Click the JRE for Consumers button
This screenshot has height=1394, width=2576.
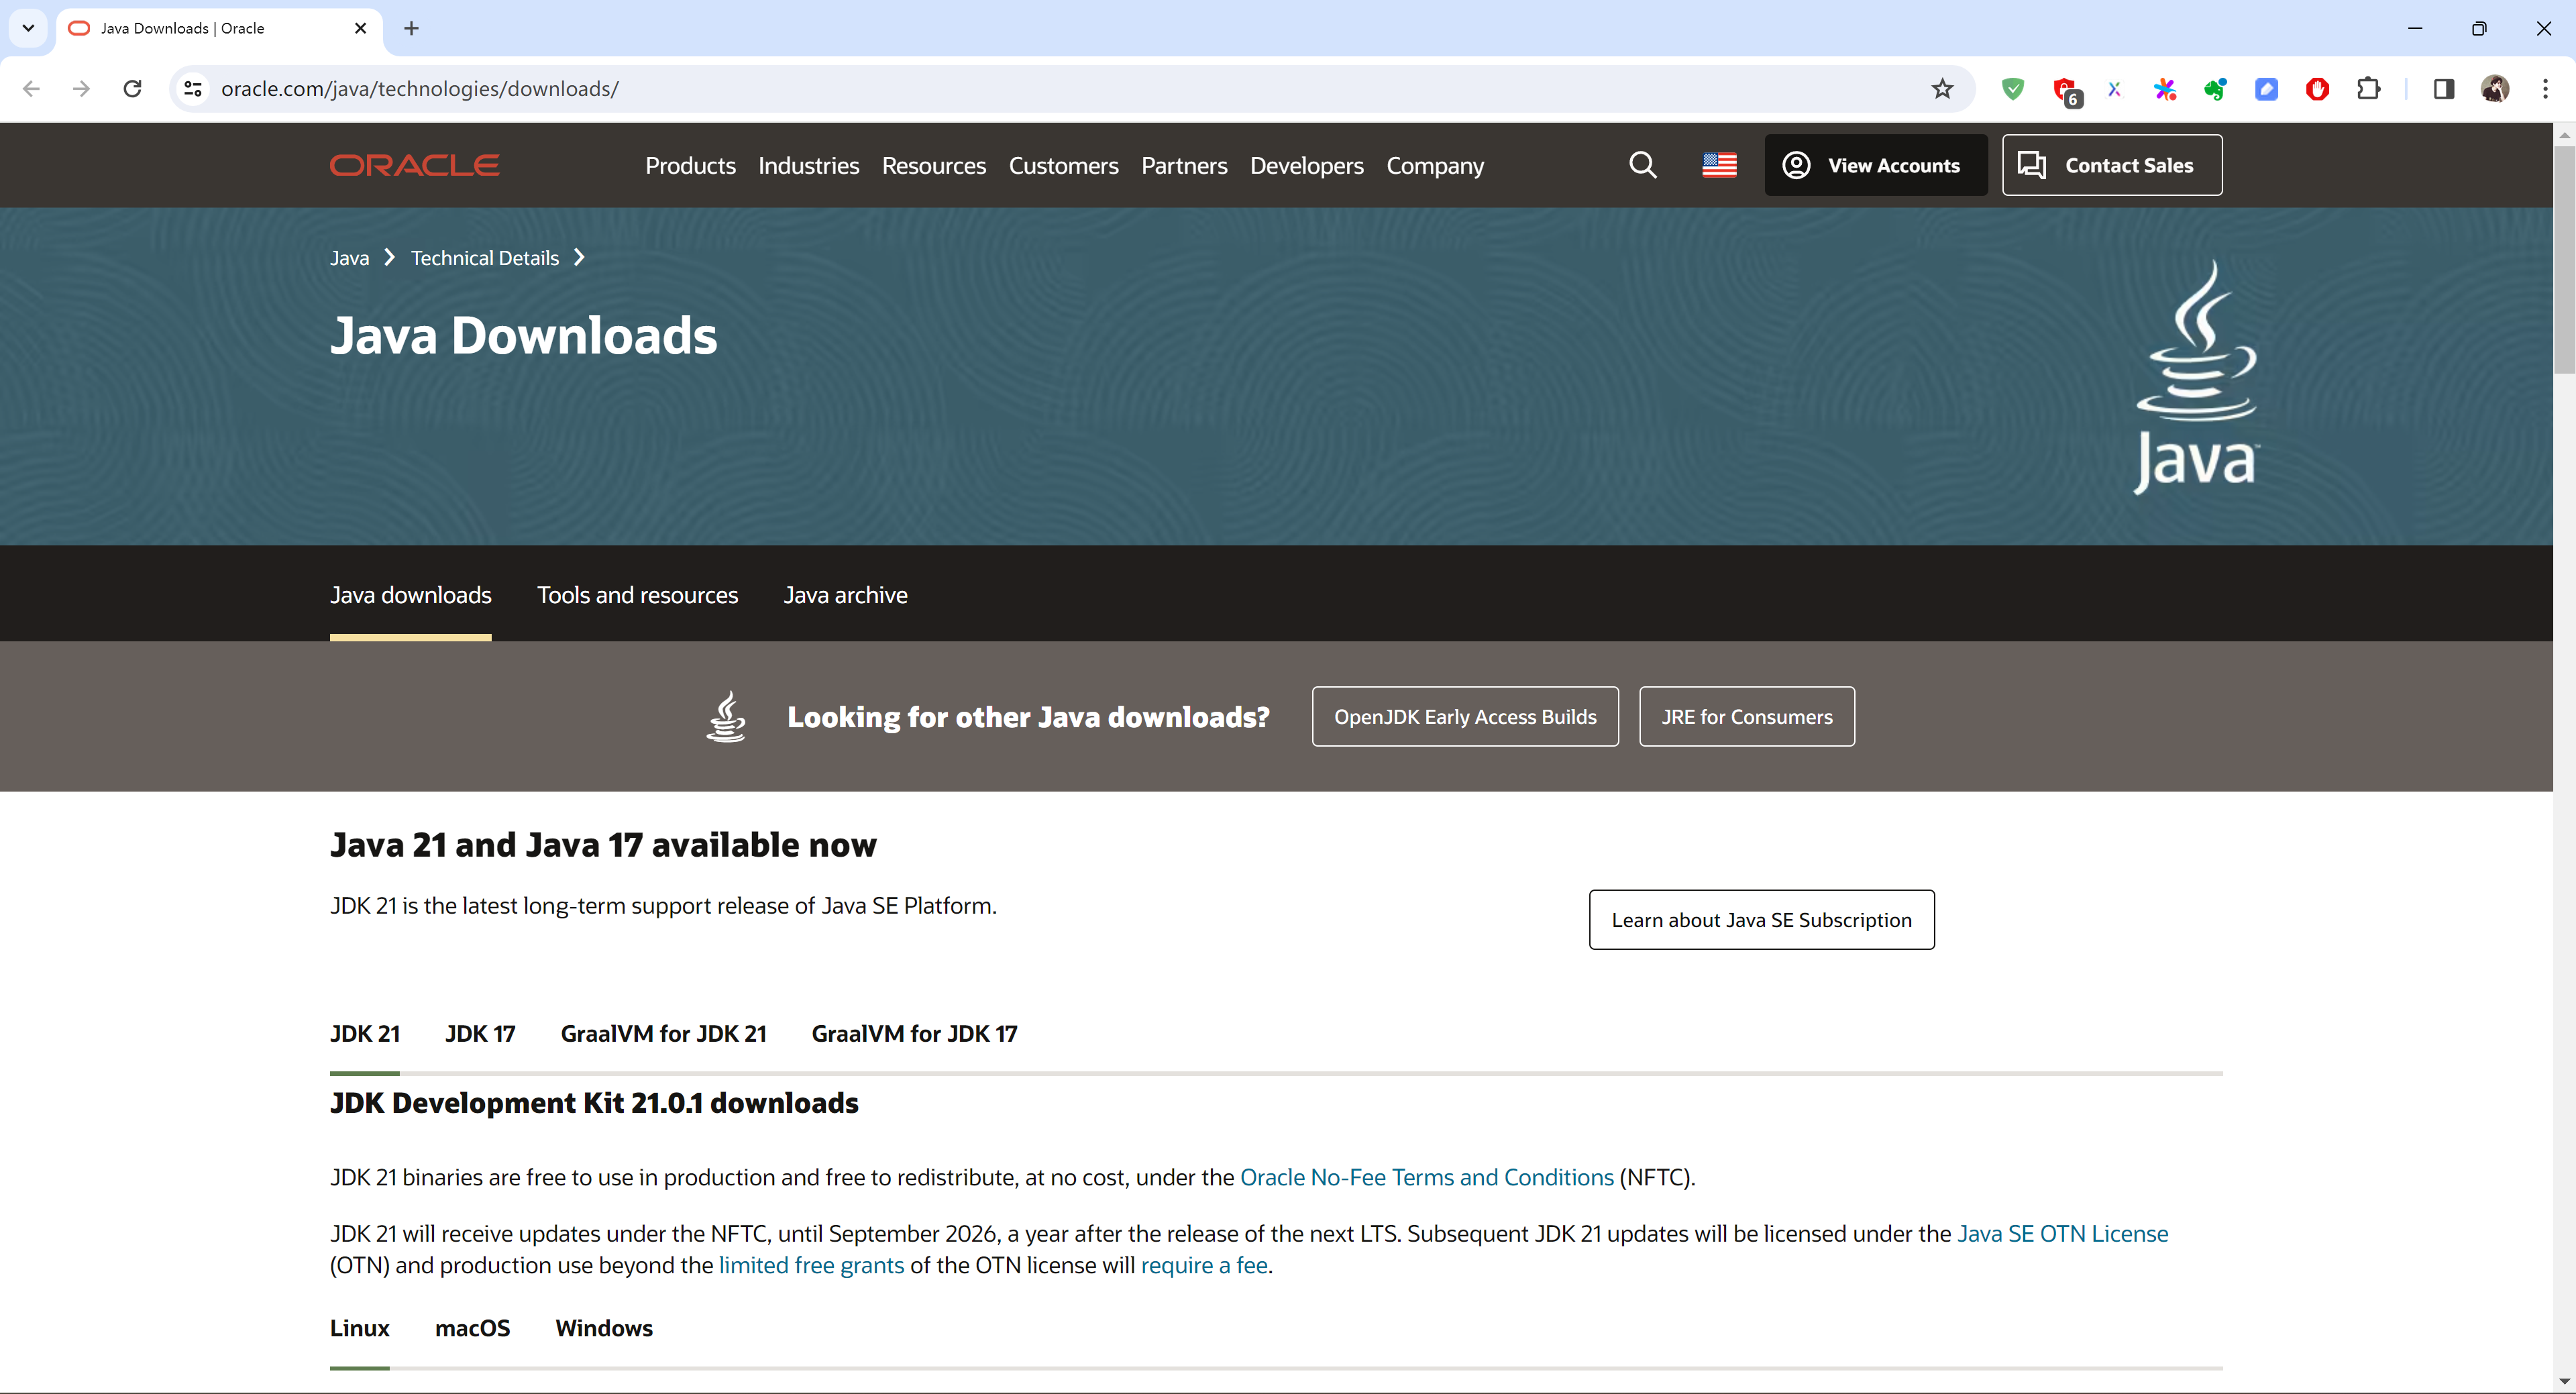(x=1746, y=716)
